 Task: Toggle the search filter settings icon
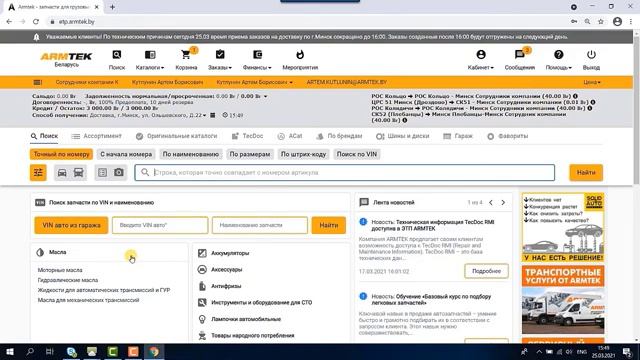pos(38,173)
